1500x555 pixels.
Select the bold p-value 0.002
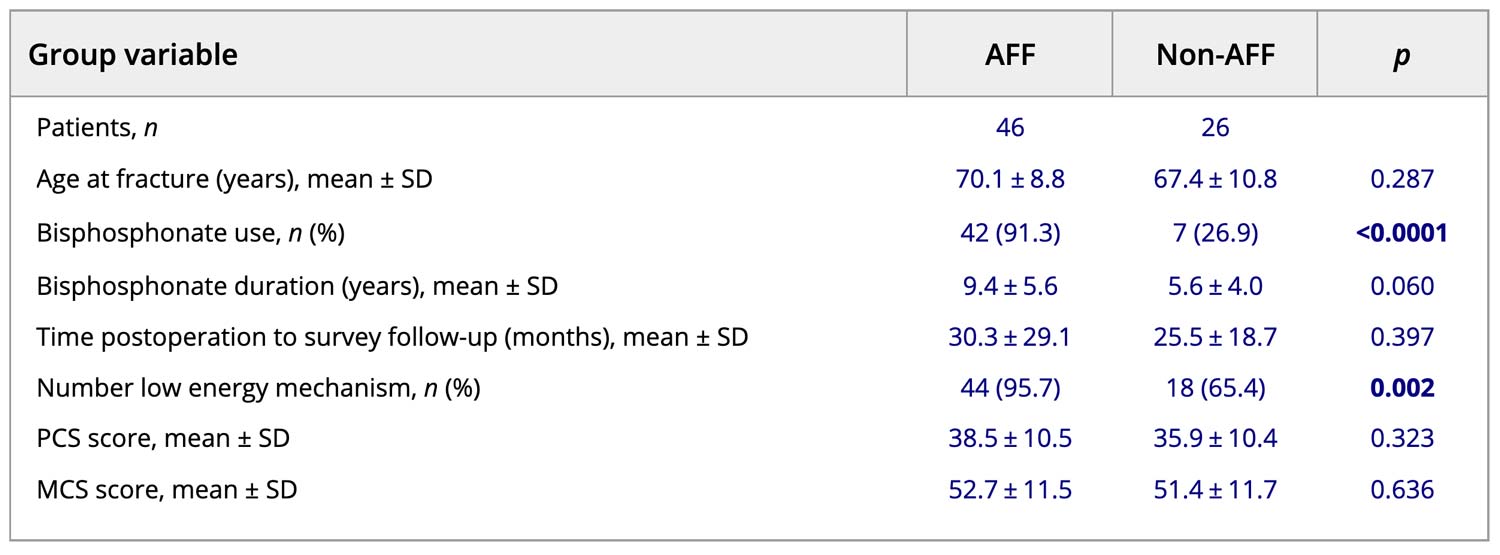[x=1401, y=388]
